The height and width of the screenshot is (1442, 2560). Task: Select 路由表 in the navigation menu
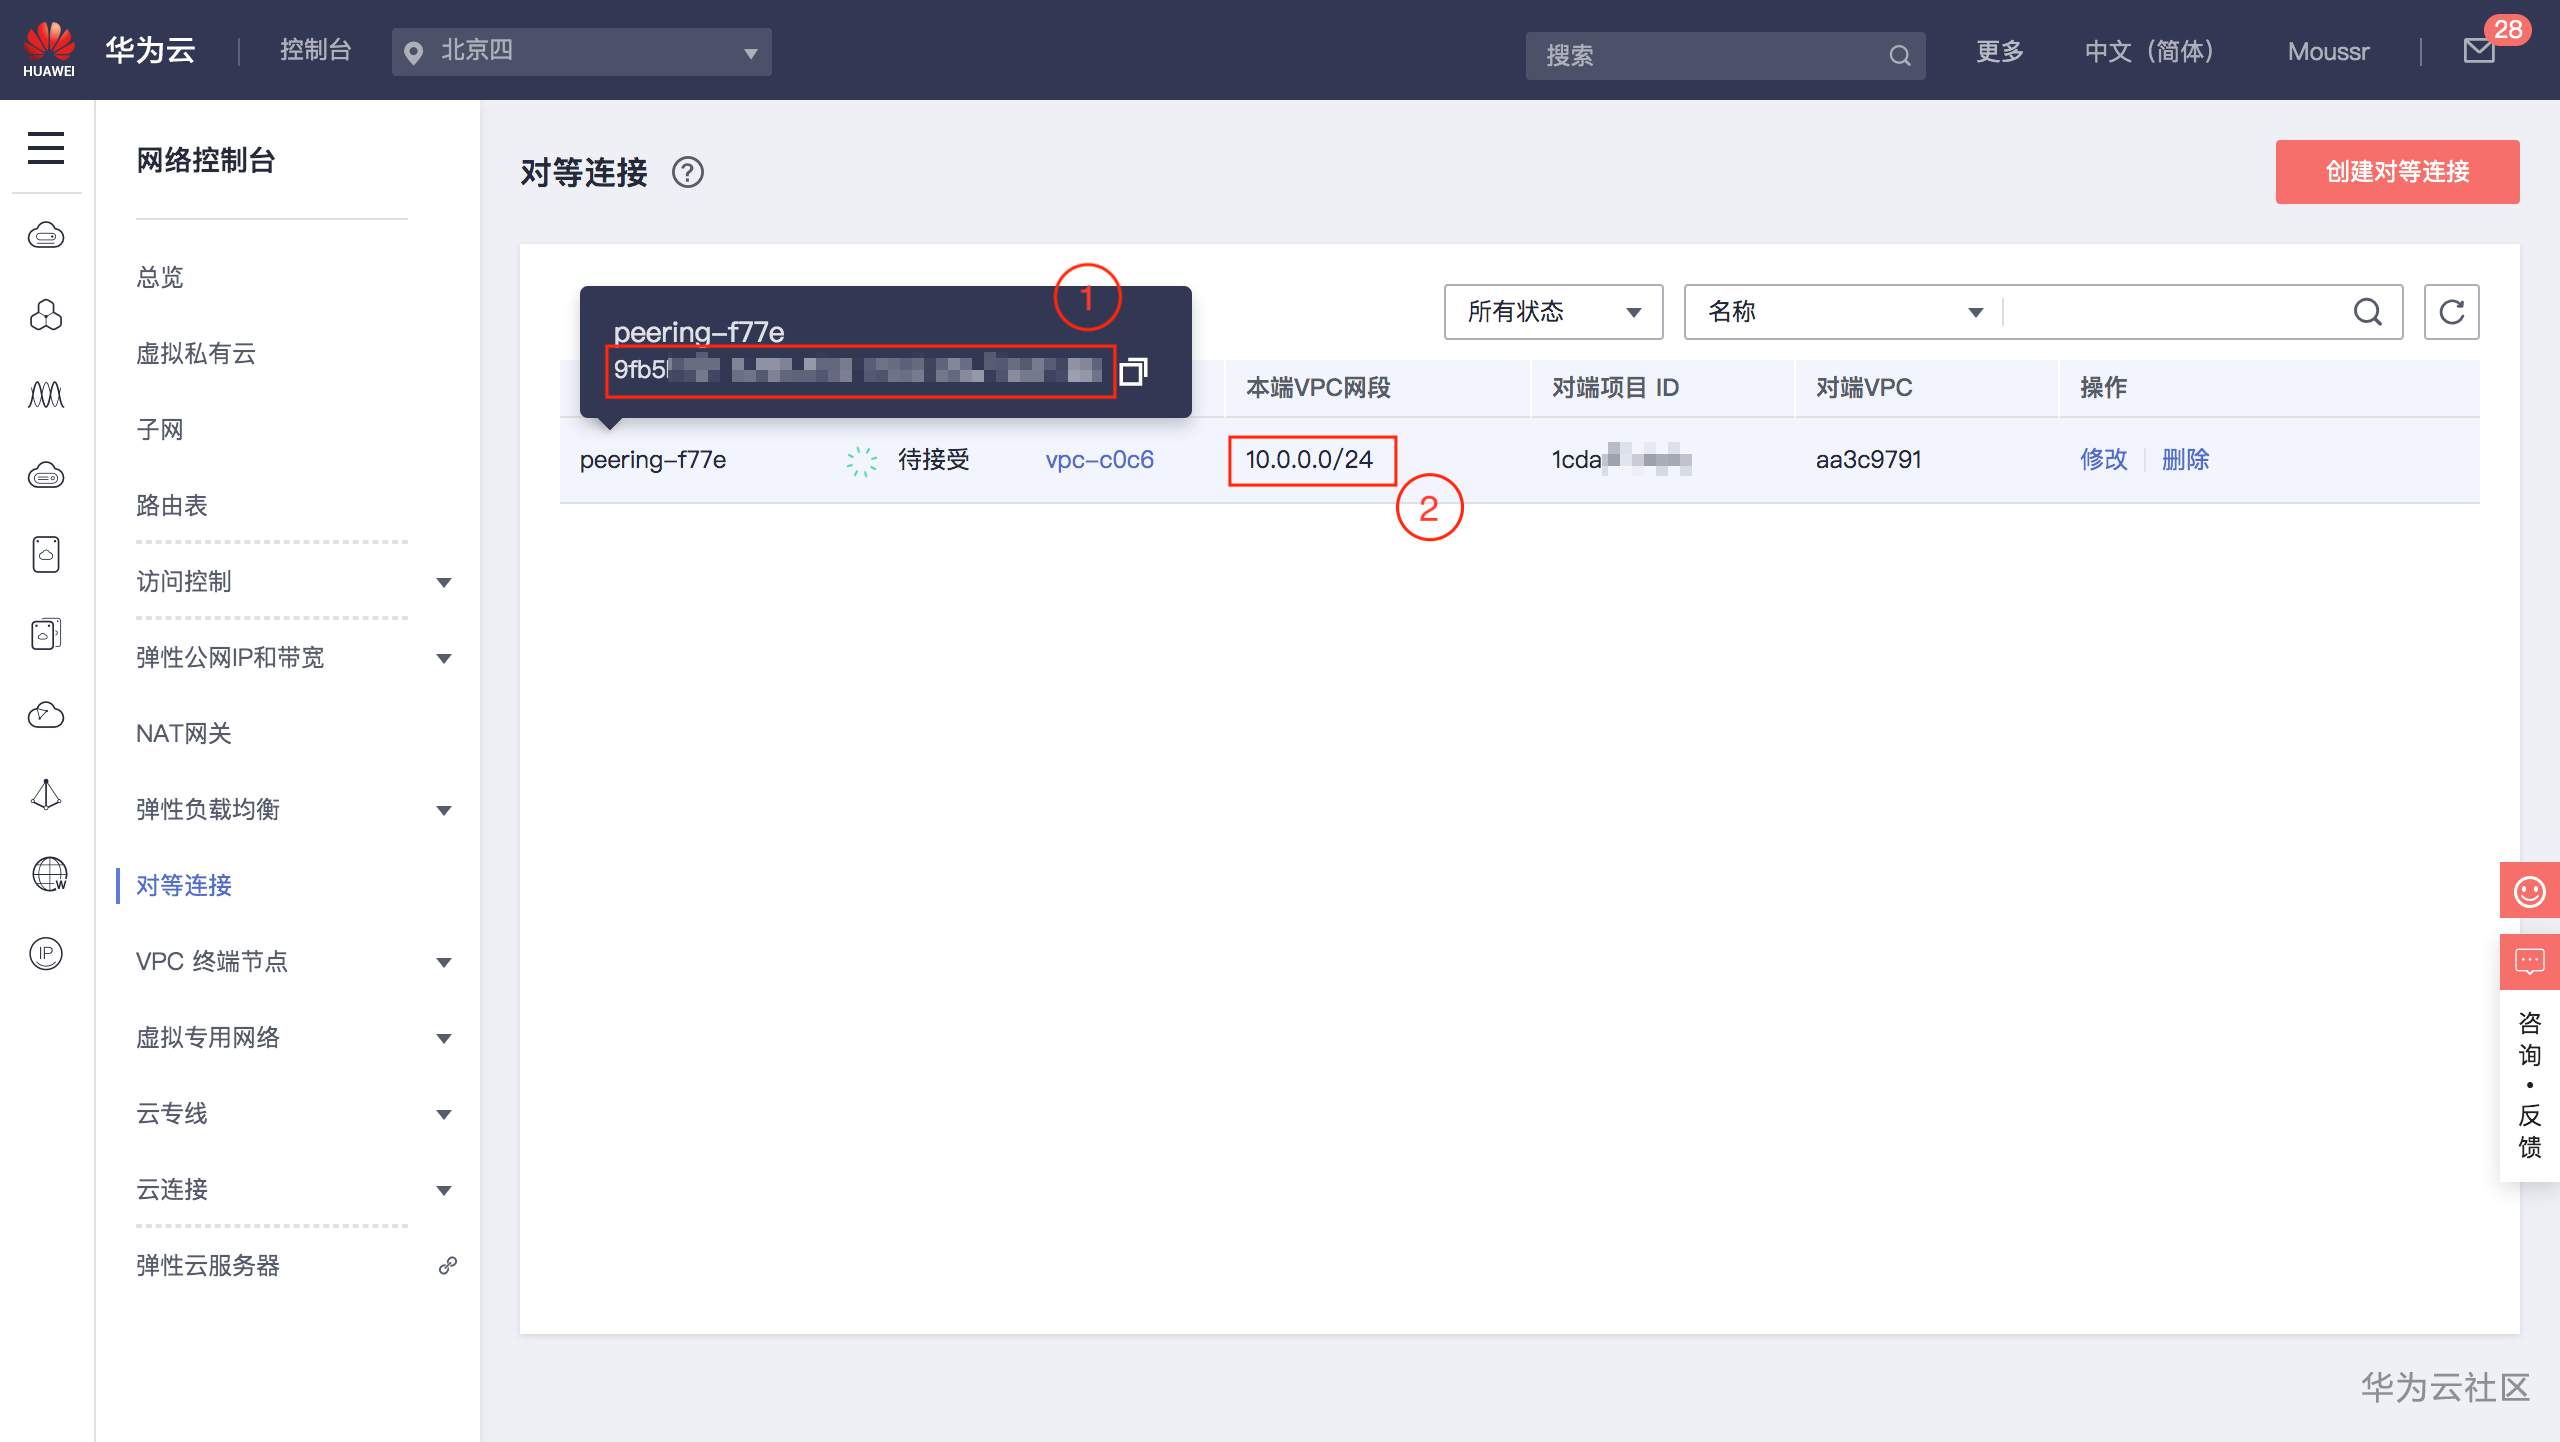point(172,506)
